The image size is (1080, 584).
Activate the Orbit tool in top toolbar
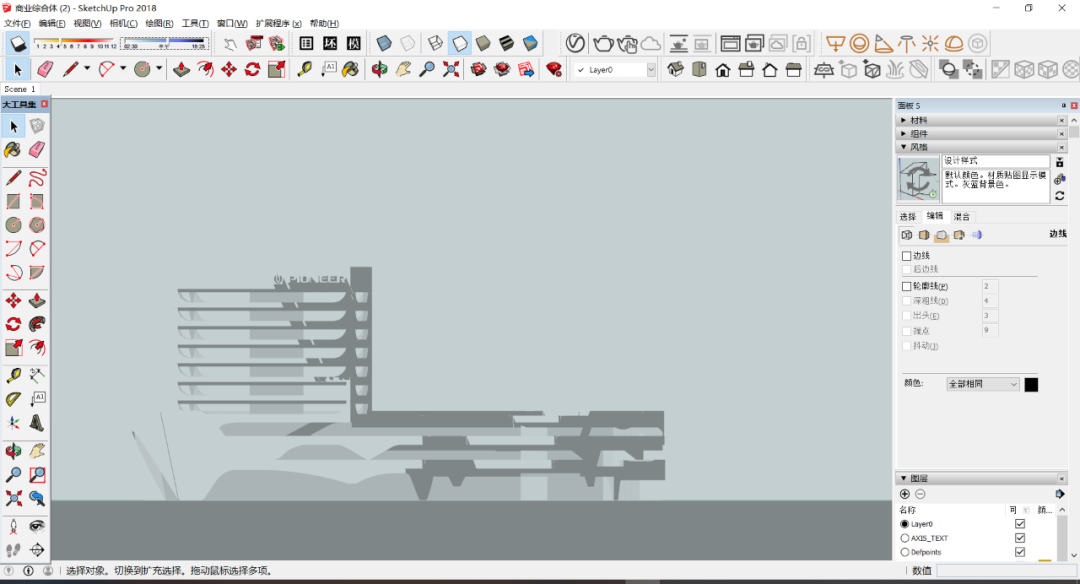379,69
